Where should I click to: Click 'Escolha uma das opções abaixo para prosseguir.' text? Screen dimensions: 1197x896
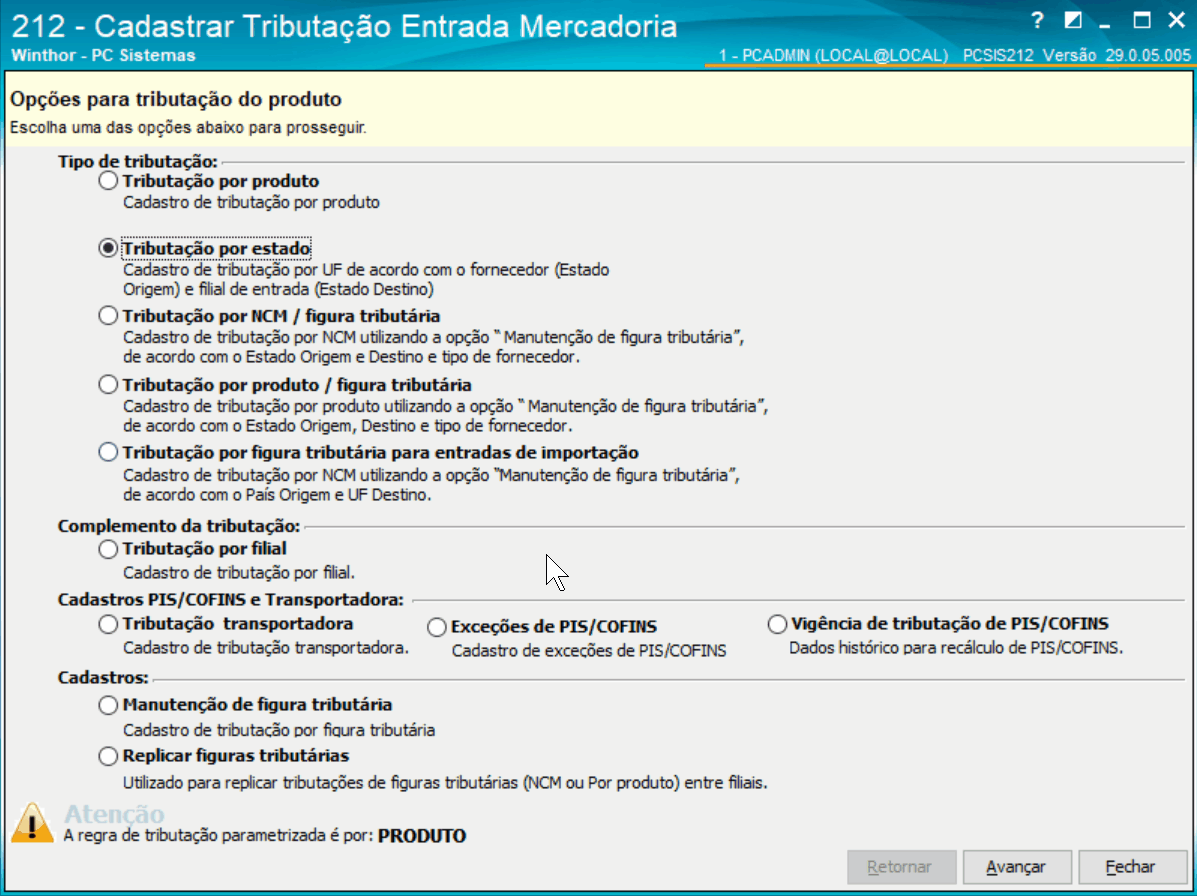point(188,127)
